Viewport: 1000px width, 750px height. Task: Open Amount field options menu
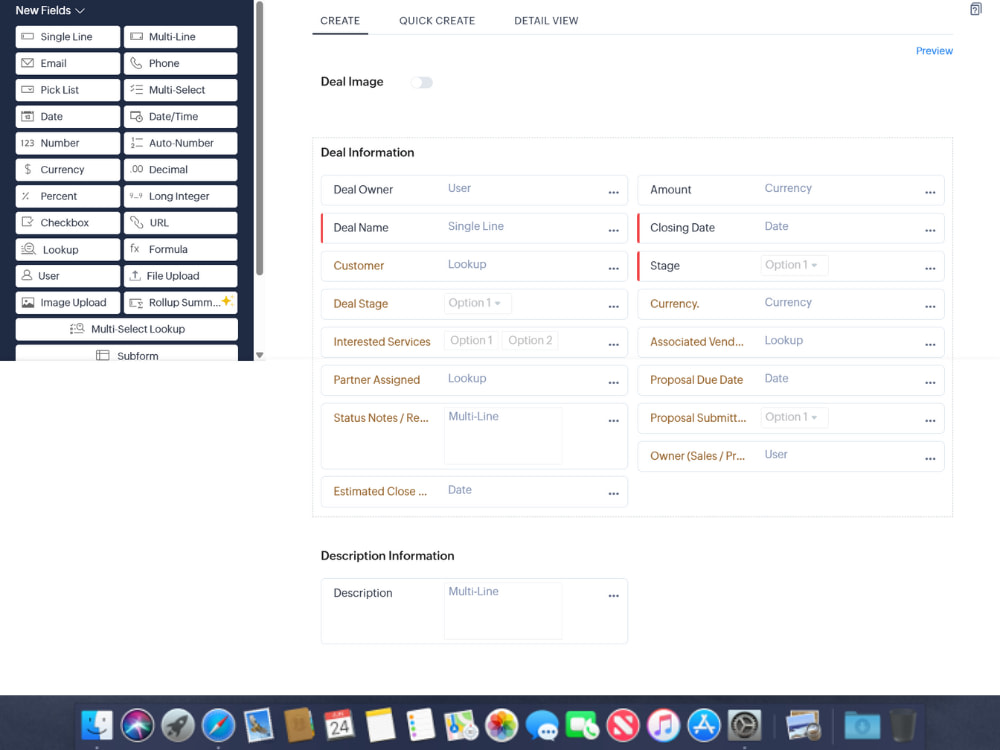click(930, 192)
